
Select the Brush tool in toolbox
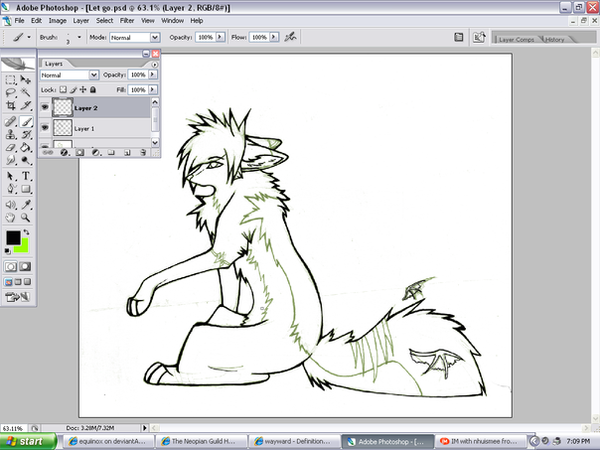pyautogui.click(x=27, y=119)
